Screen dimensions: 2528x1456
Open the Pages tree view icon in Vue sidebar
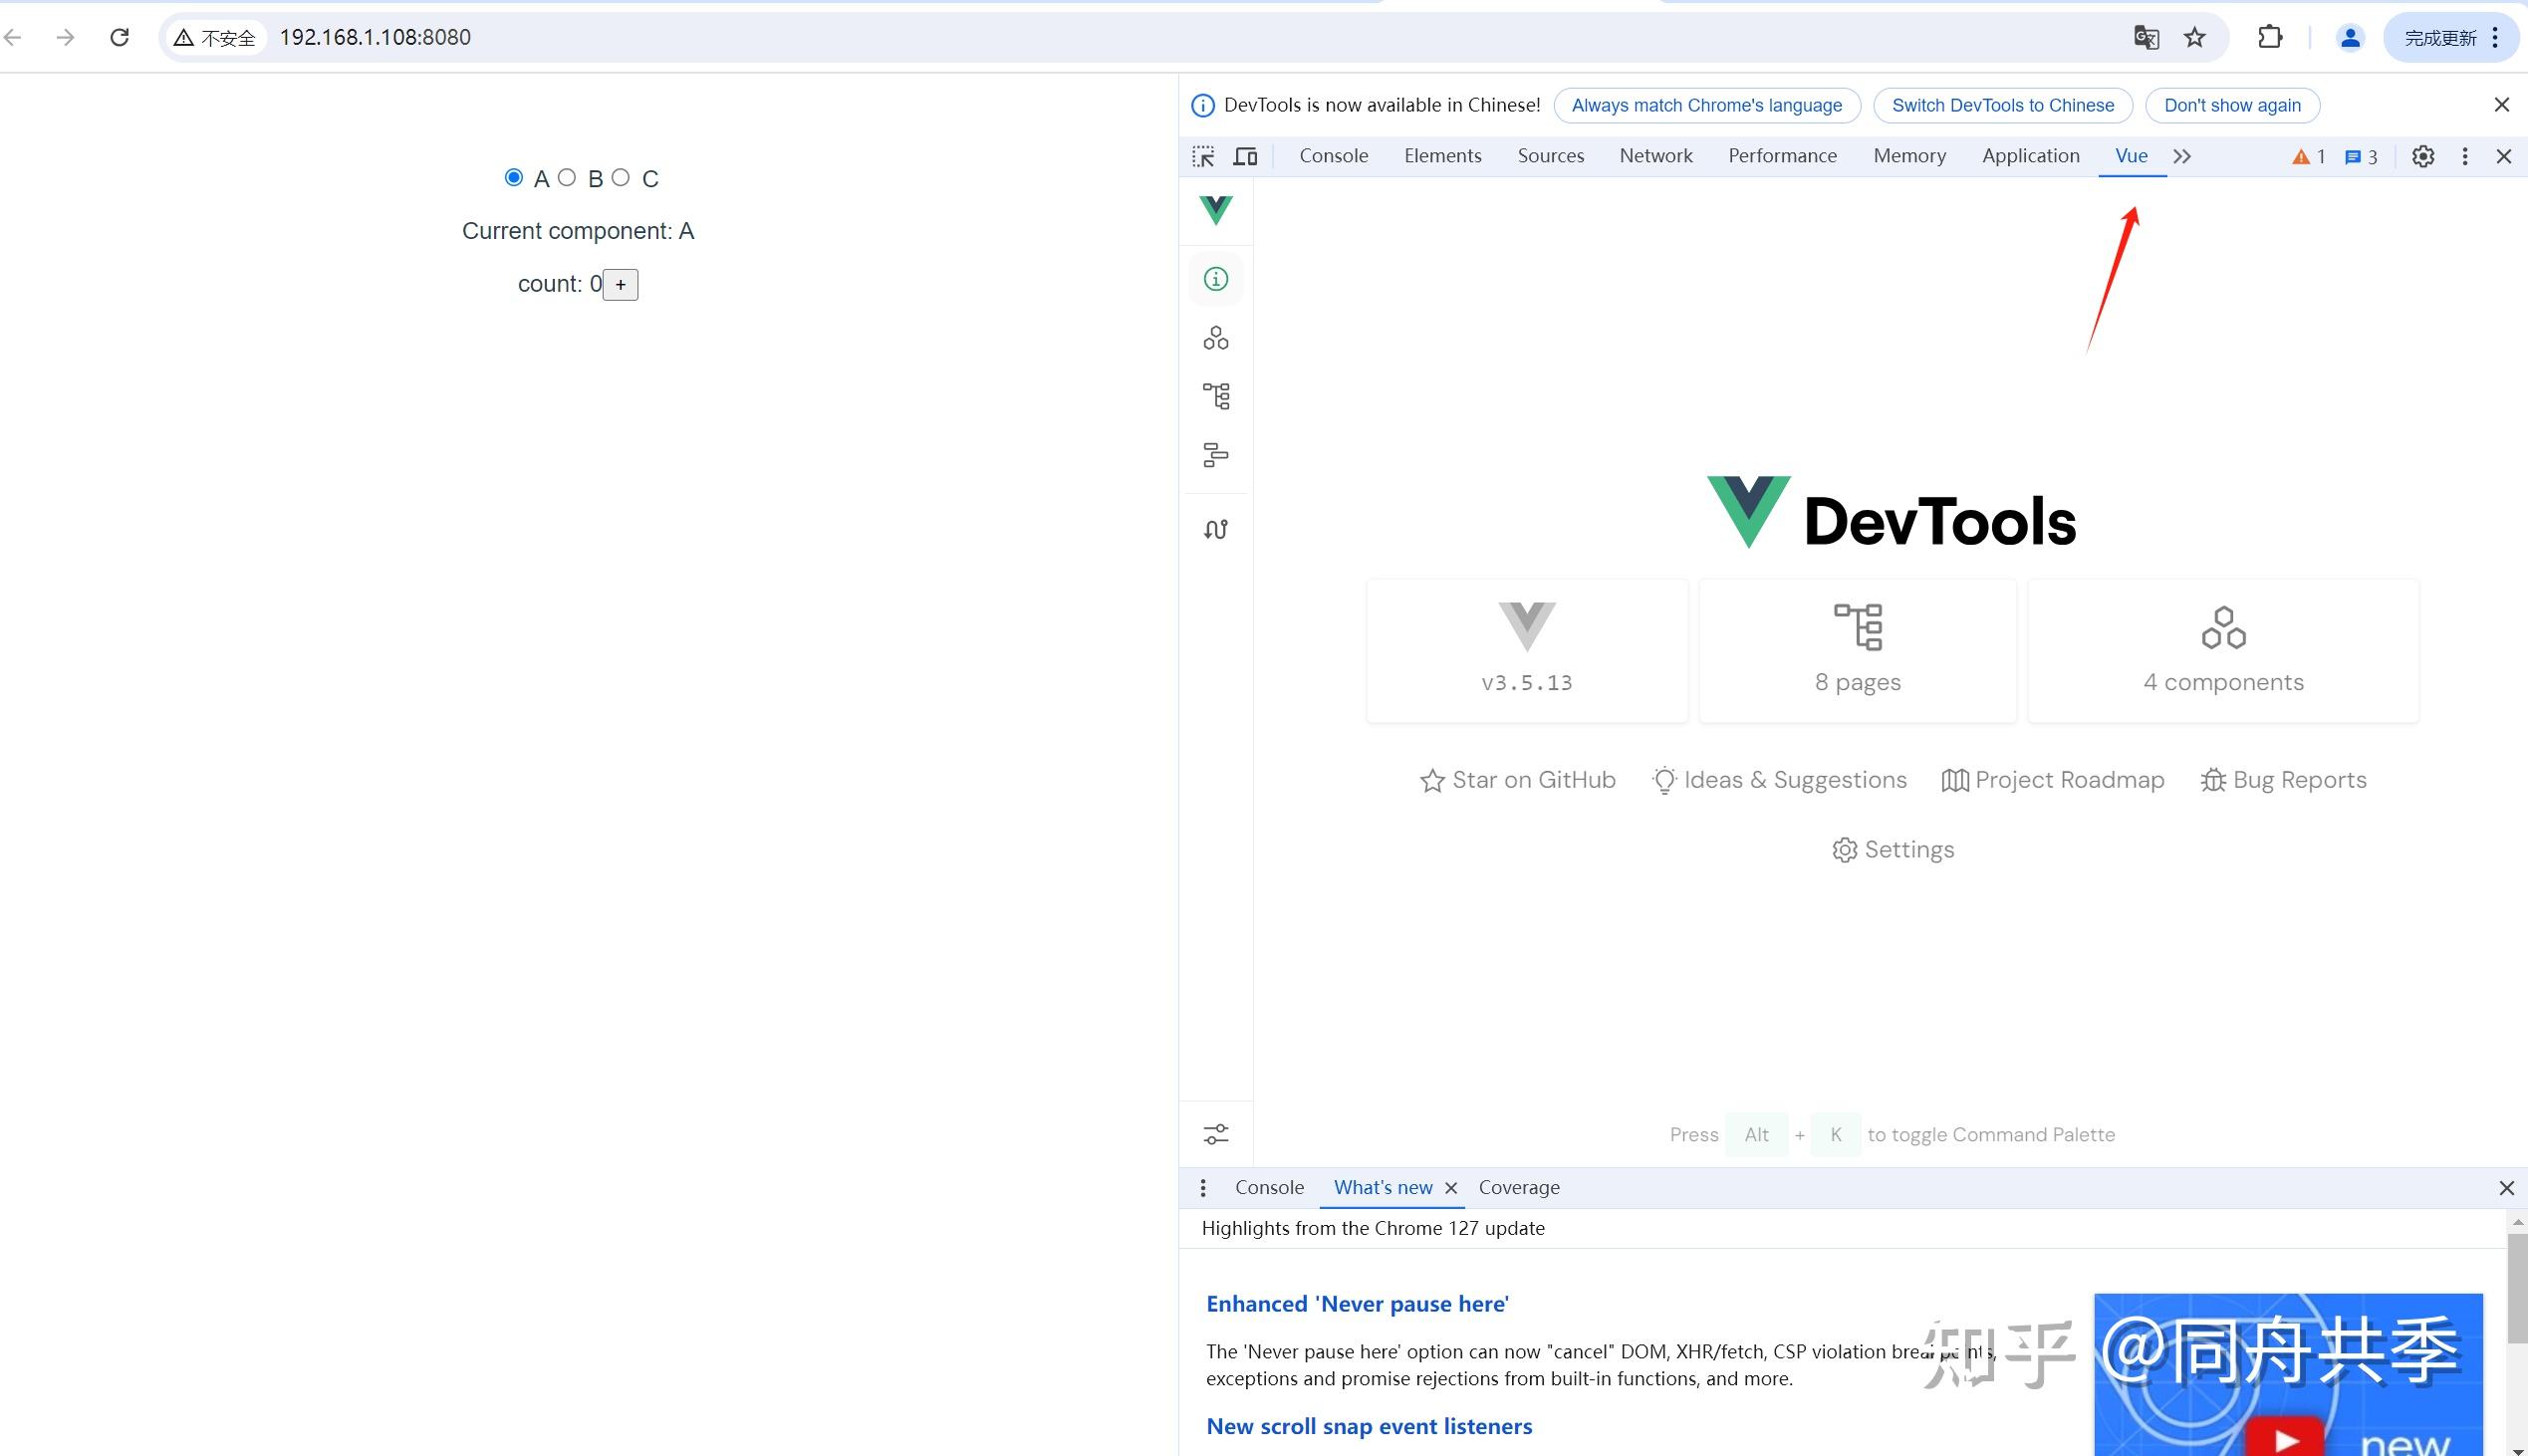coord(1216,395)
